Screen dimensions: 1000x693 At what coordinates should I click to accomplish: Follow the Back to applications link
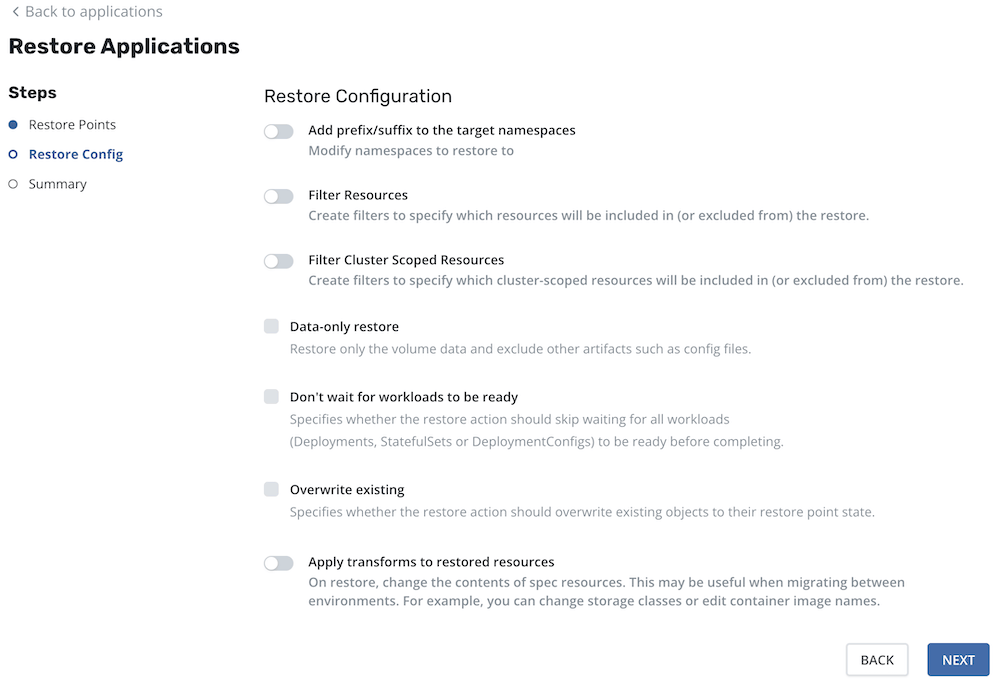click(94, 11)
